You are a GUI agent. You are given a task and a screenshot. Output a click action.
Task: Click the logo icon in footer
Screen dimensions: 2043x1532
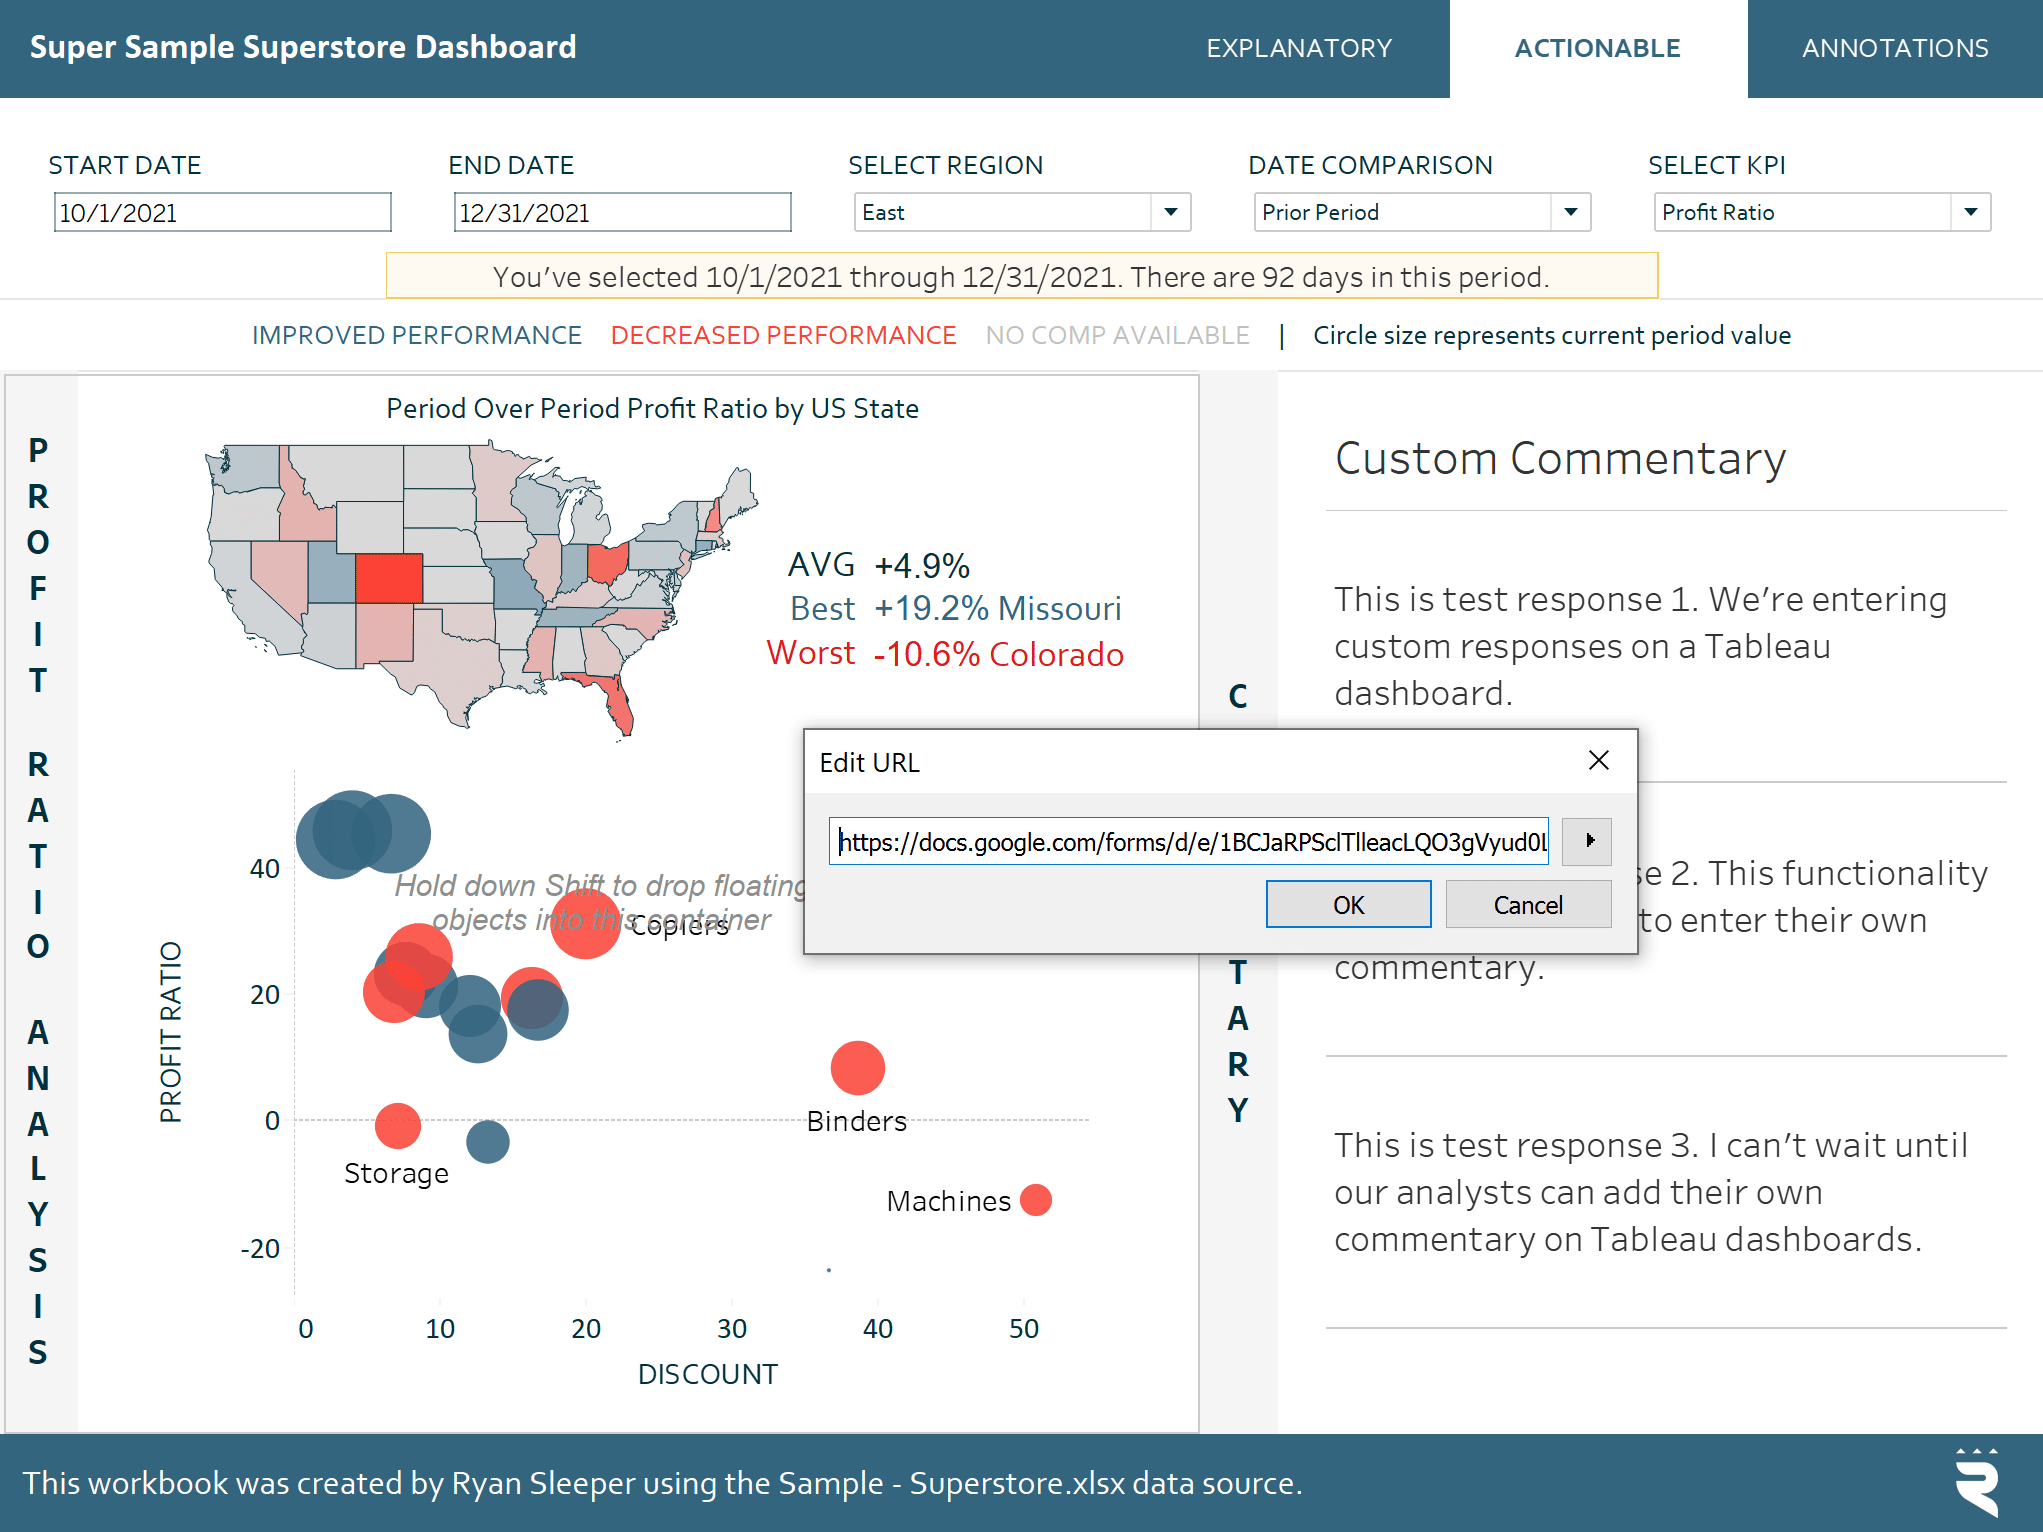pos(1977,1482)
